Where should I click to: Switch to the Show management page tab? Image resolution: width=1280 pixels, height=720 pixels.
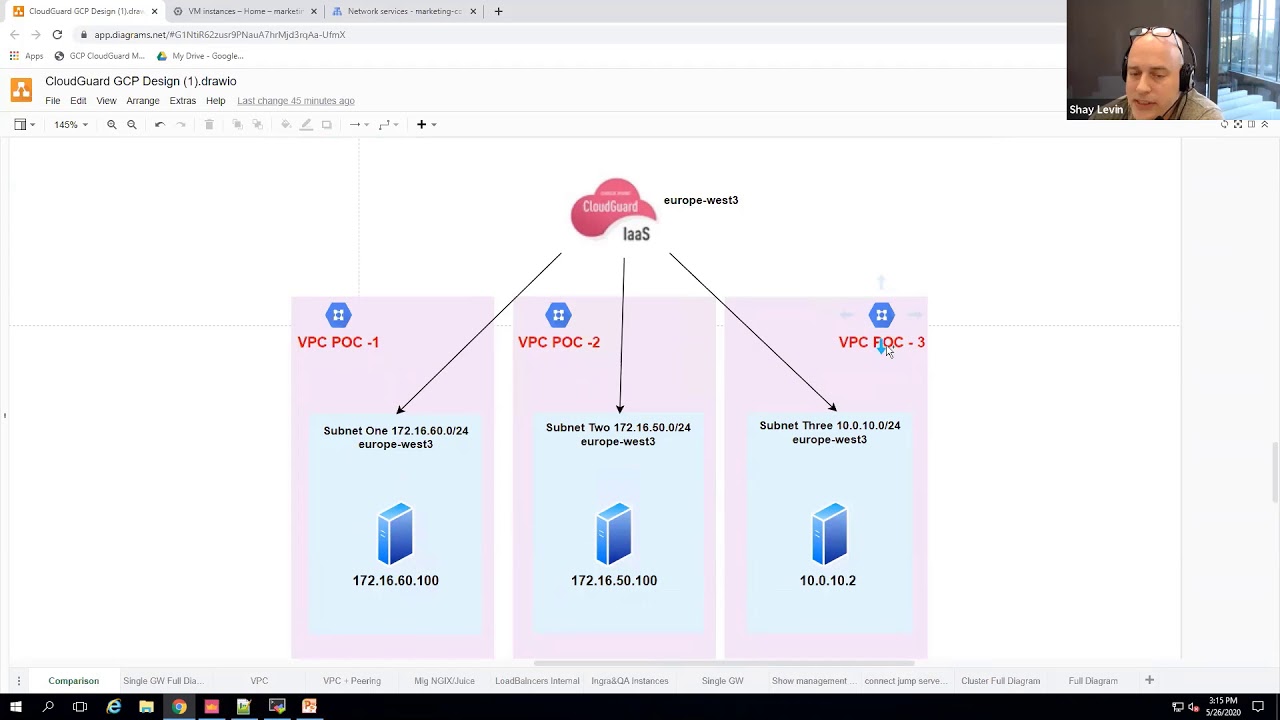pos(814,681)
